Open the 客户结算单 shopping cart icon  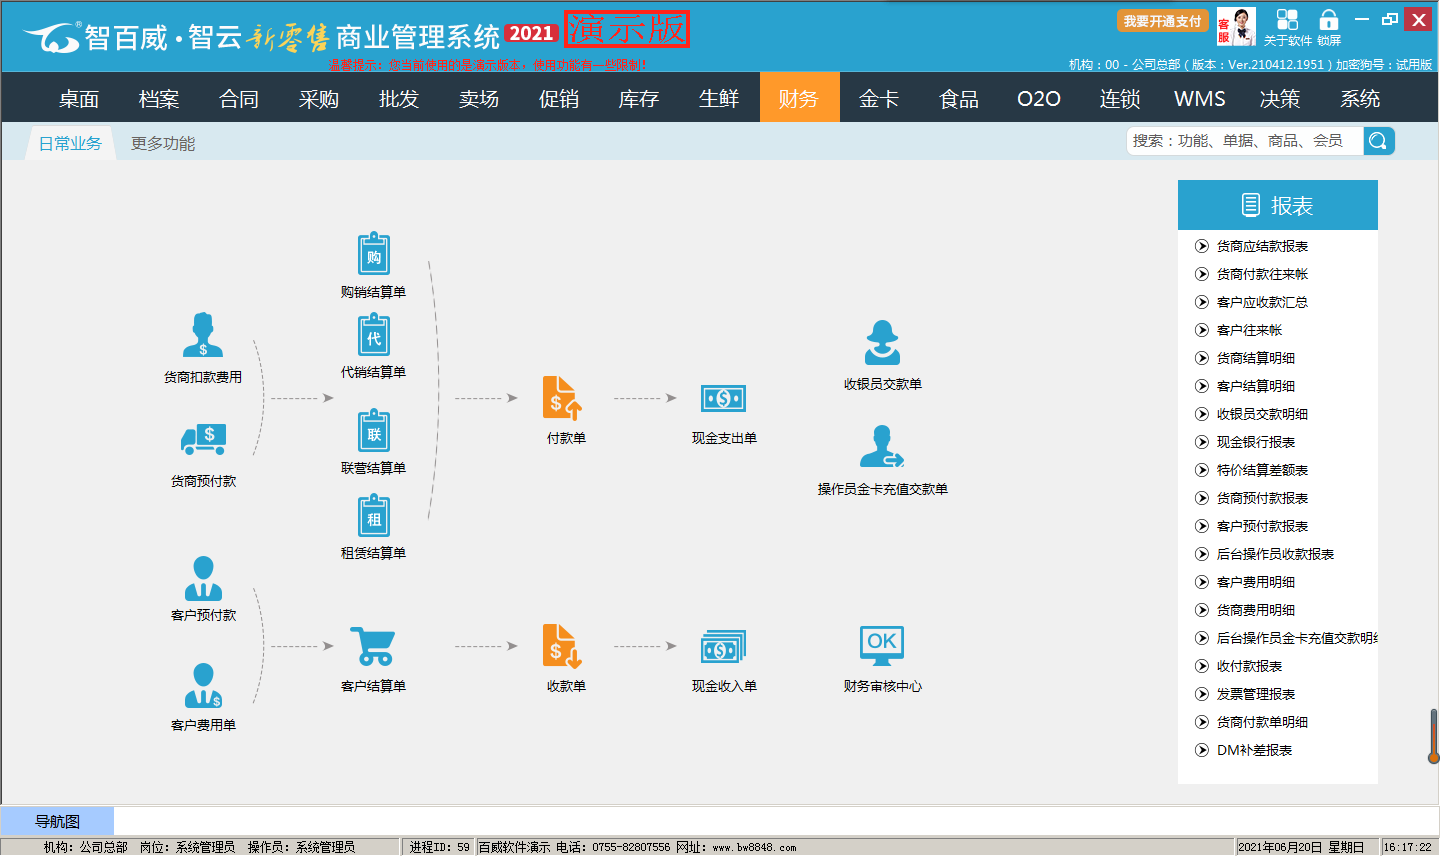tap(373, 646)
